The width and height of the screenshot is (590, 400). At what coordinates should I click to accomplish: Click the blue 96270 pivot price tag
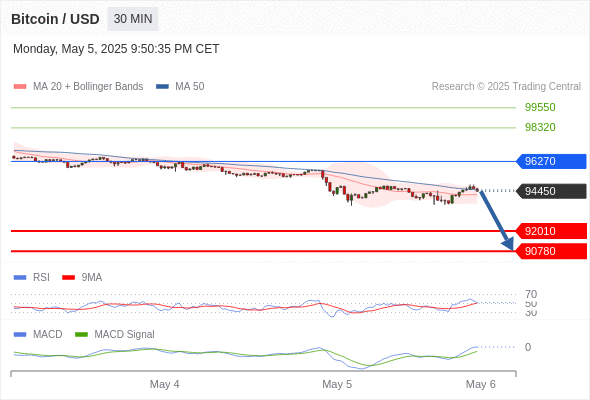pyautogui.click(x=550, y=161)
